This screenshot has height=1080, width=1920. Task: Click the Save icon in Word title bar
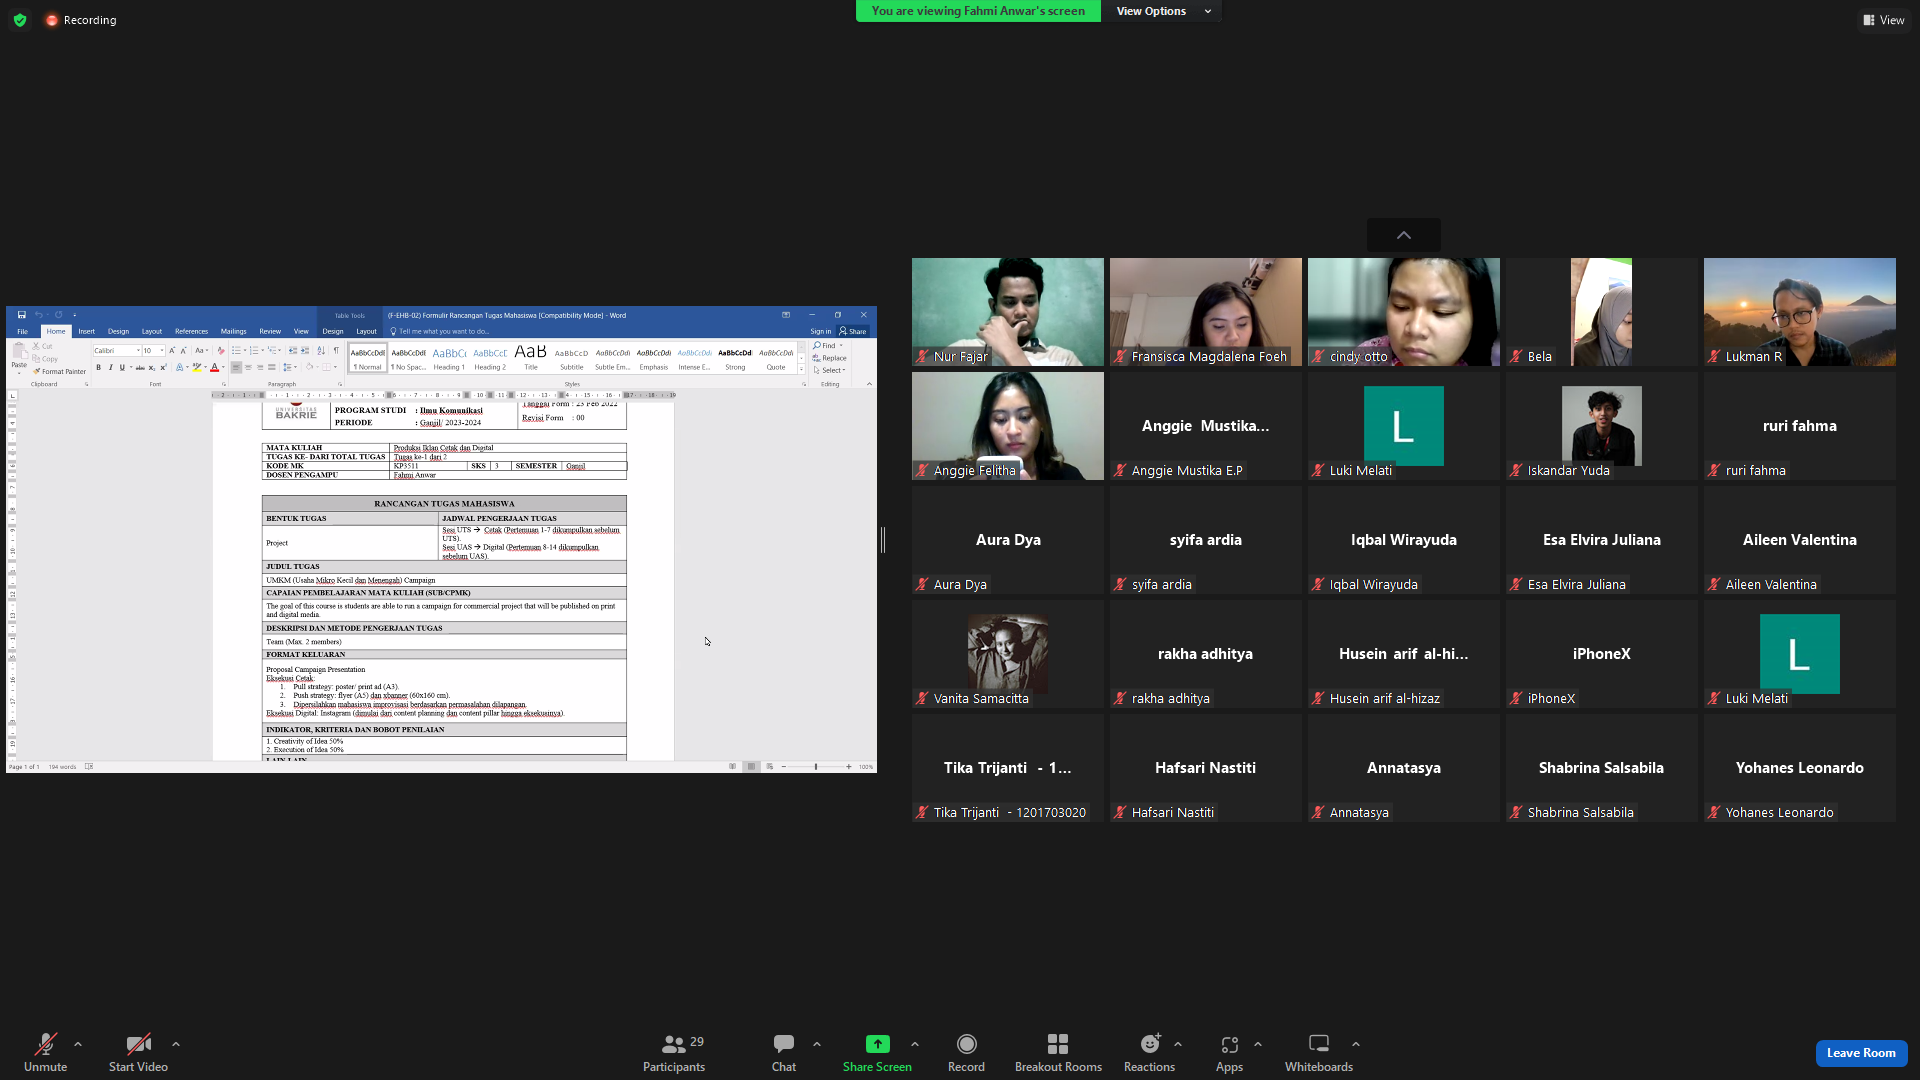tap(22, 315)
